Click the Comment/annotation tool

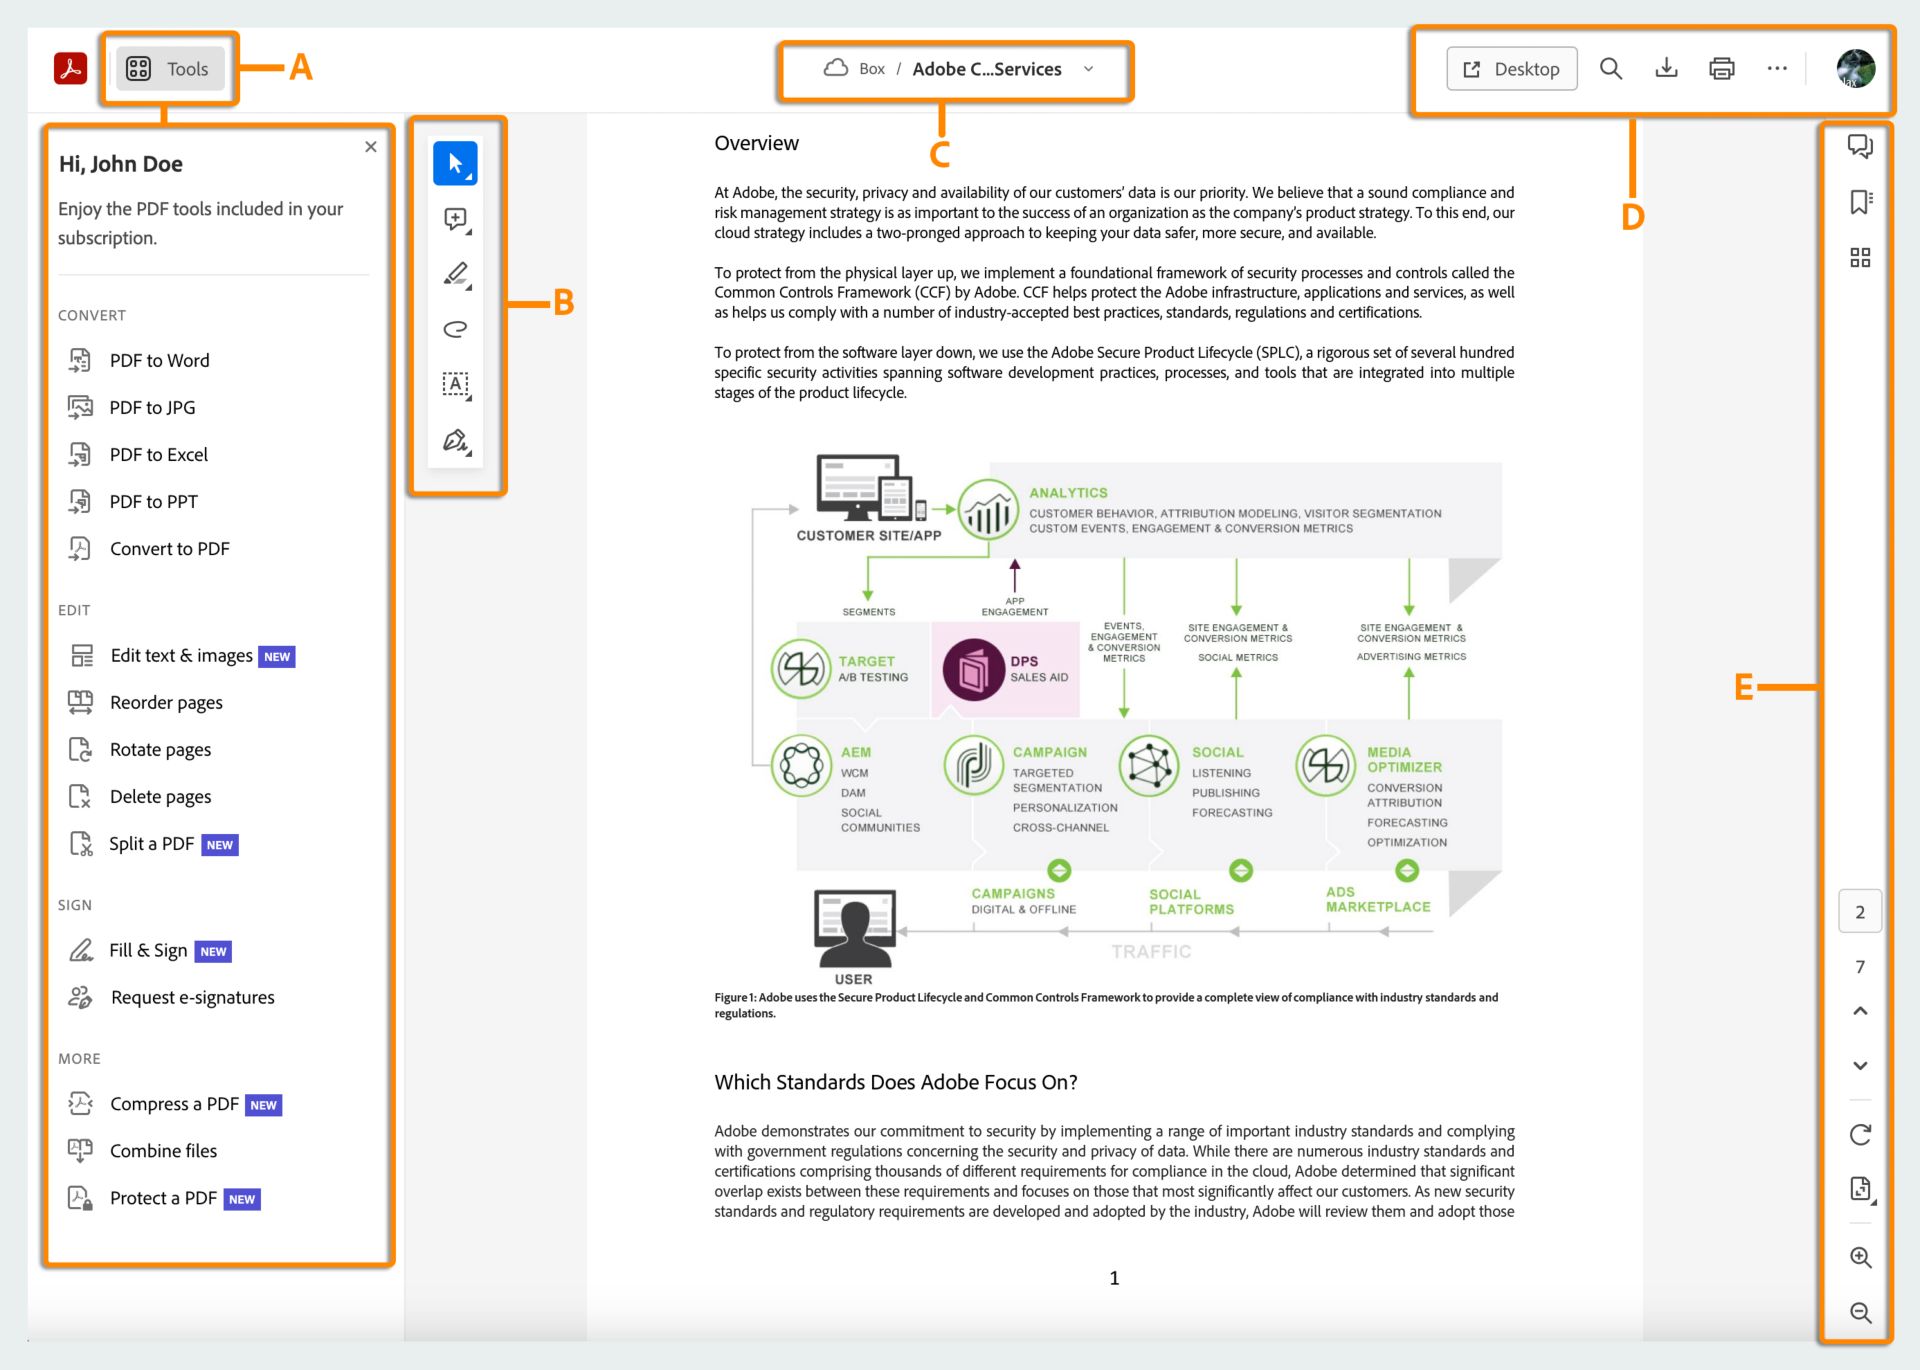click(455, 219)
